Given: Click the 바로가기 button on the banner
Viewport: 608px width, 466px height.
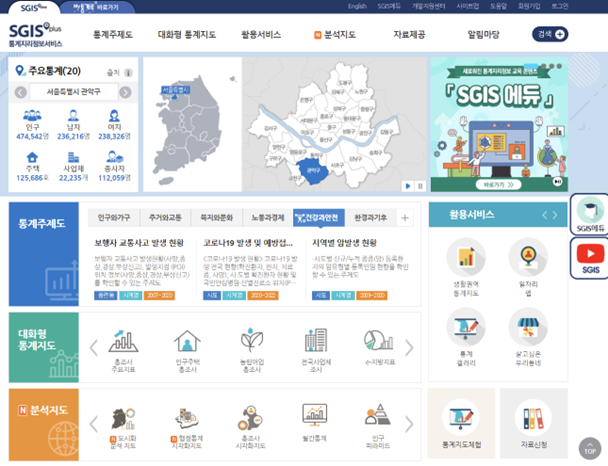Looking at the screenshot, I should (499, 185).
